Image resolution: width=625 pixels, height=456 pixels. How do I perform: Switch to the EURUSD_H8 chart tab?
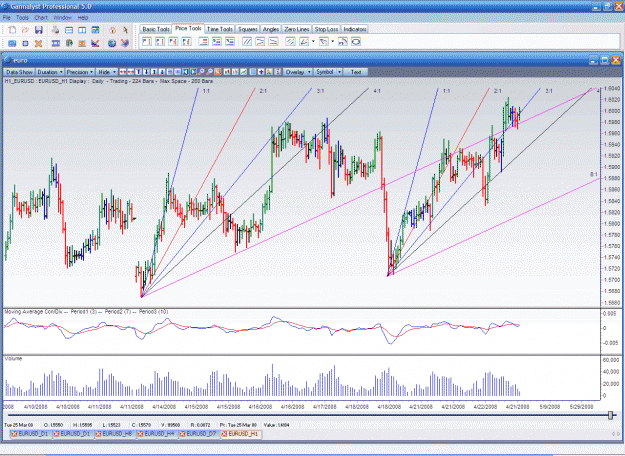click(x=116, y=434)
